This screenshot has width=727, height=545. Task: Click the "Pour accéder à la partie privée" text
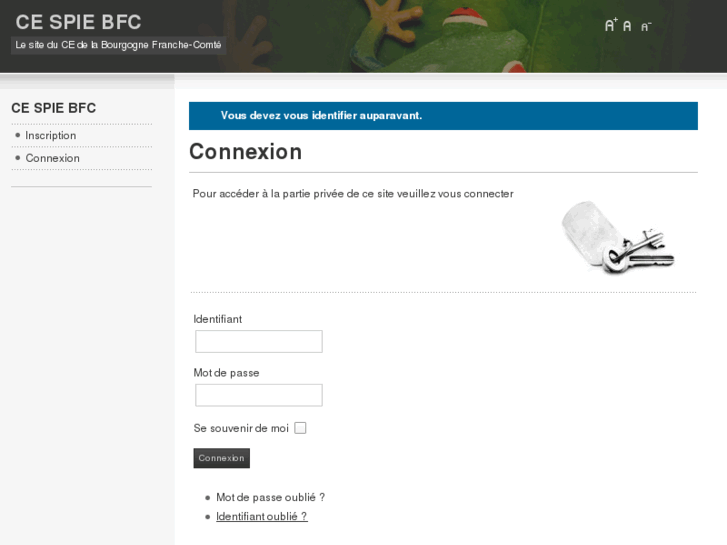353,193
